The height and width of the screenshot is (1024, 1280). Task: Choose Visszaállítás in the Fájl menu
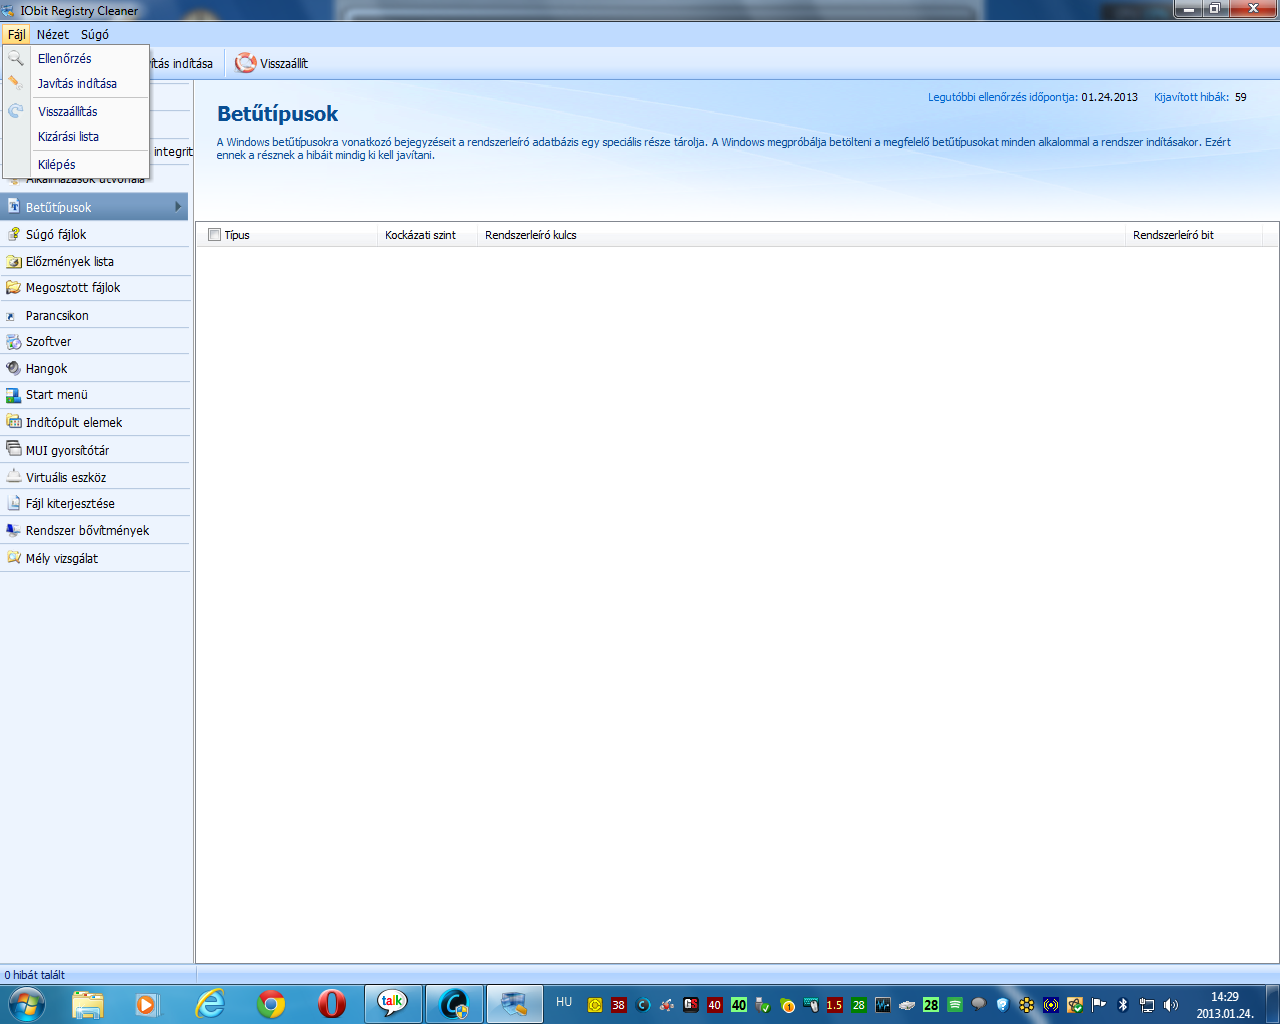[76, 111]
